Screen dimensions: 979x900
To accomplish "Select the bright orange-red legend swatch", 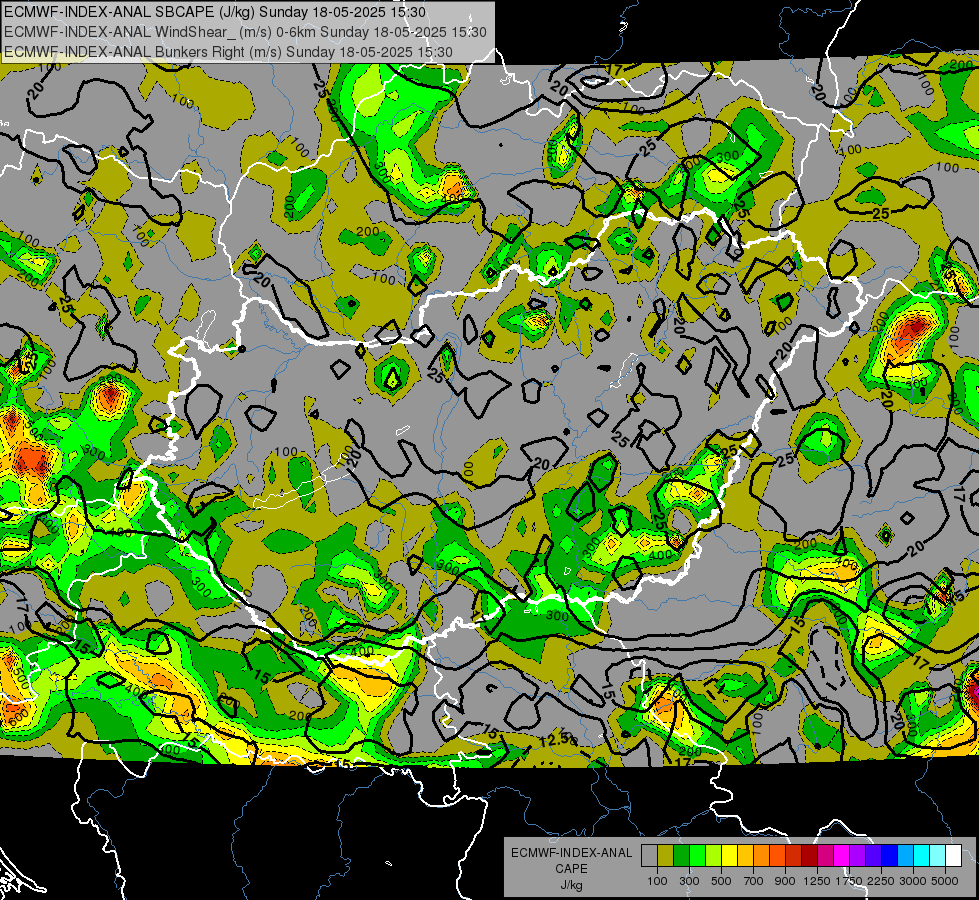I will coord(777,856).
